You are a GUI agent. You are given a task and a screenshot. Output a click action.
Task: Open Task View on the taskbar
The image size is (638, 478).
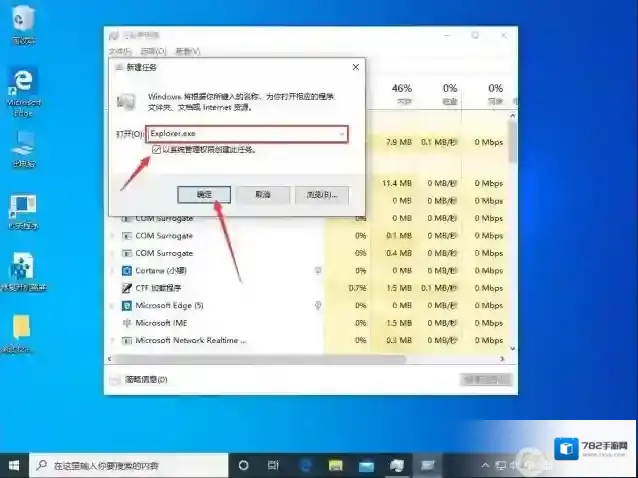tap(273, 465)
